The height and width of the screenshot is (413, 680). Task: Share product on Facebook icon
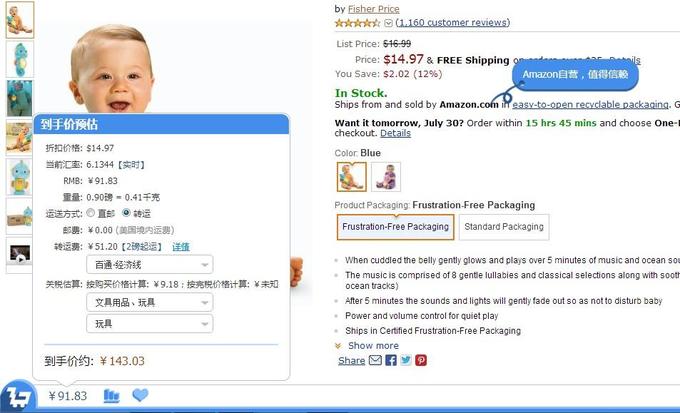(x=391, y=360)
